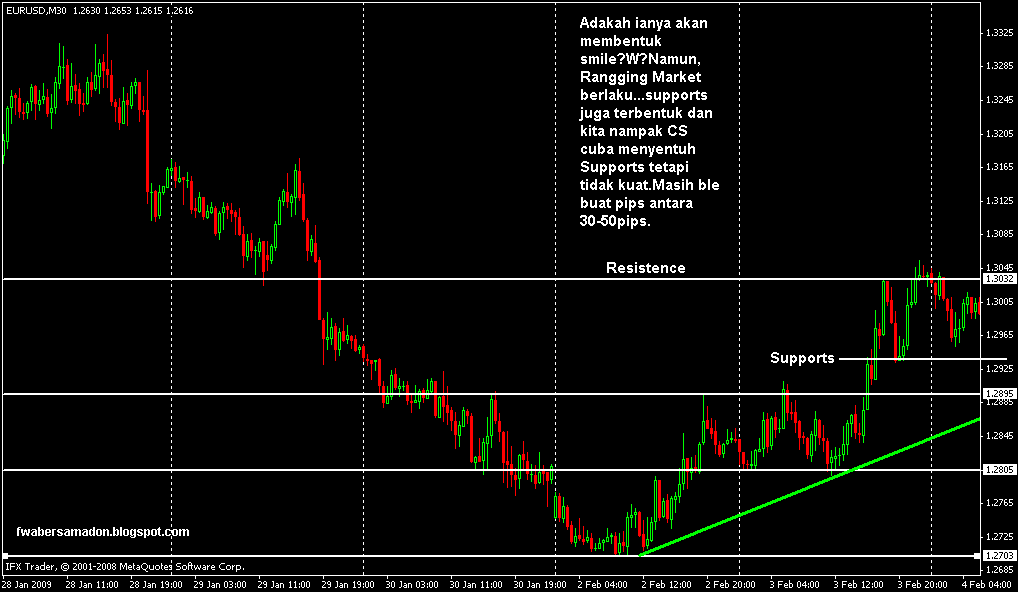Click the IFX Trader MetaQuotes copyright text
The width and height of the screenshot is (1018, 592).
pos(125,566)
